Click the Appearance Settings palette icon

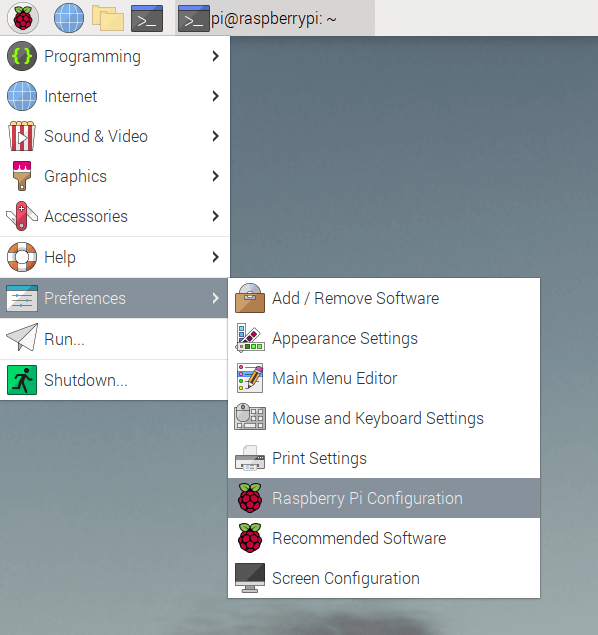click(250, 337)
